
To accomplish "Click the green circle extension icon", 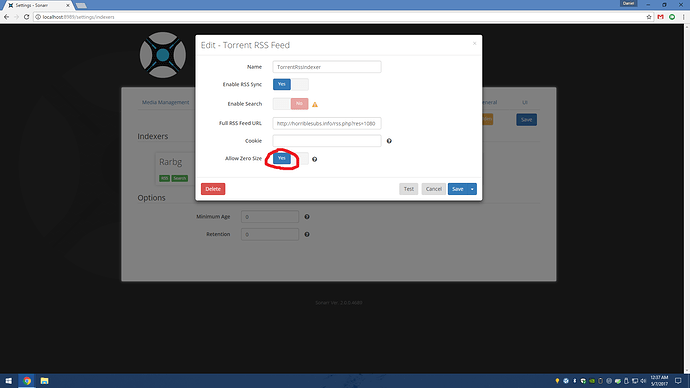I will 672,17.
